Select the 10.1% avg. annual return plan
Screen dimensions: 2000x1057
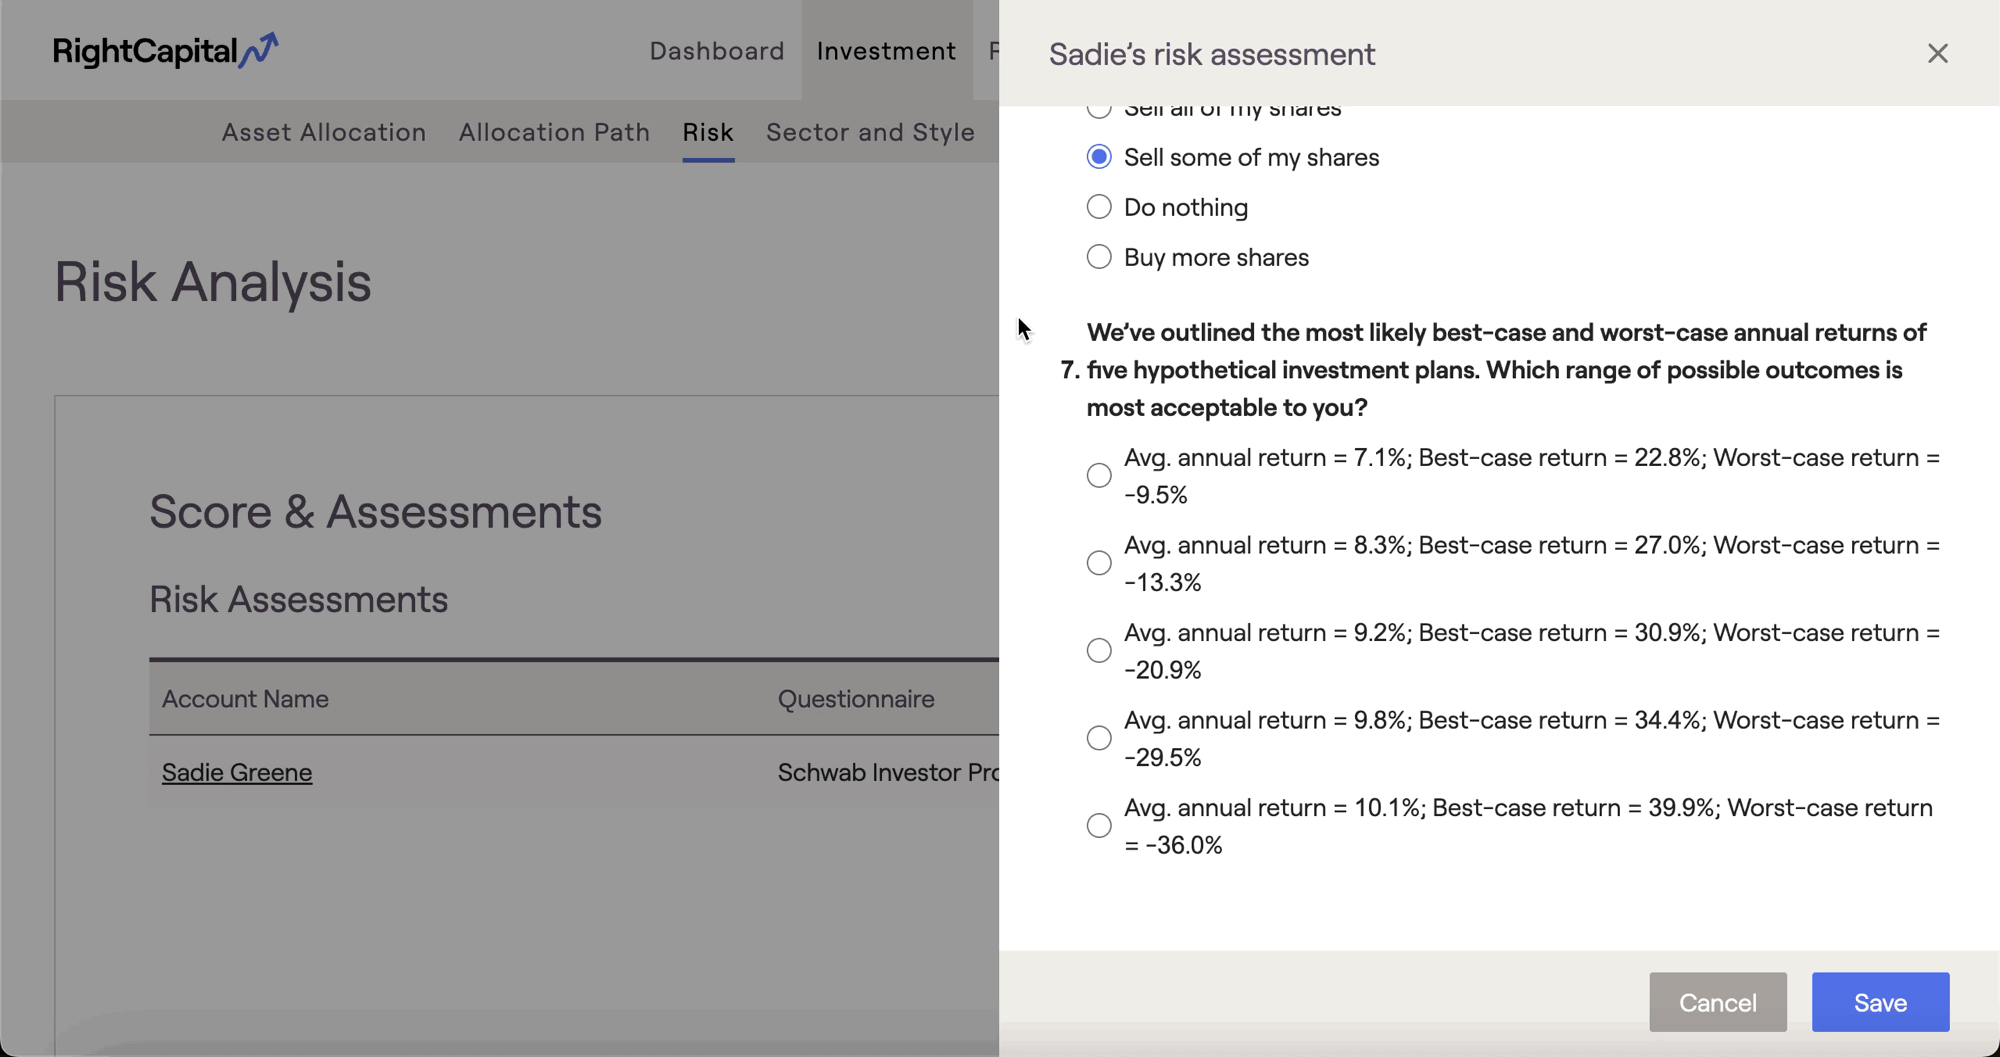coord(1099,826)
